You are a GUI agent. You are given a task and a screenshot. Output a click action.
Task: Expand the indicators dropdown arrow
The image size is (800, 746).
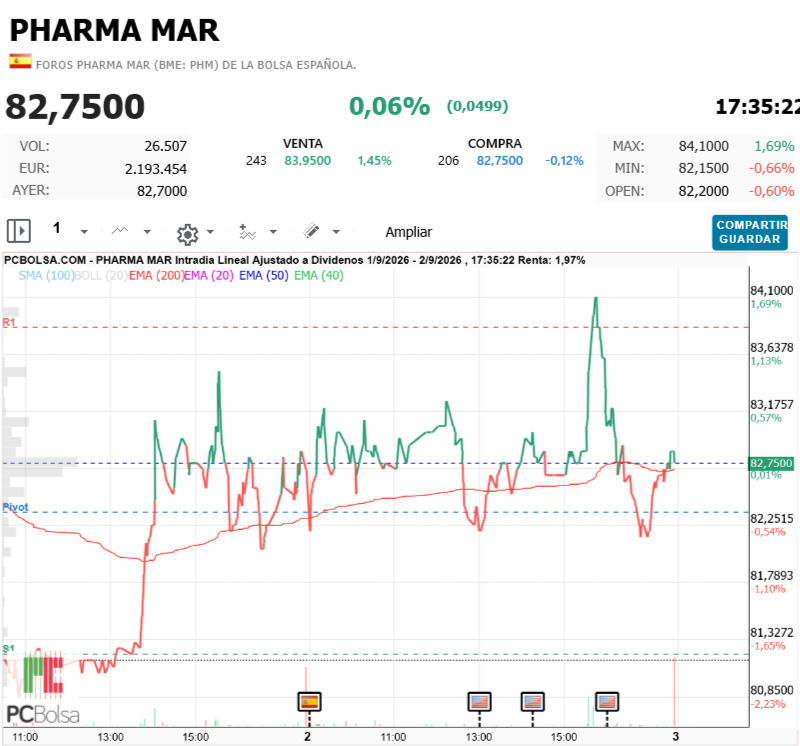273,232
